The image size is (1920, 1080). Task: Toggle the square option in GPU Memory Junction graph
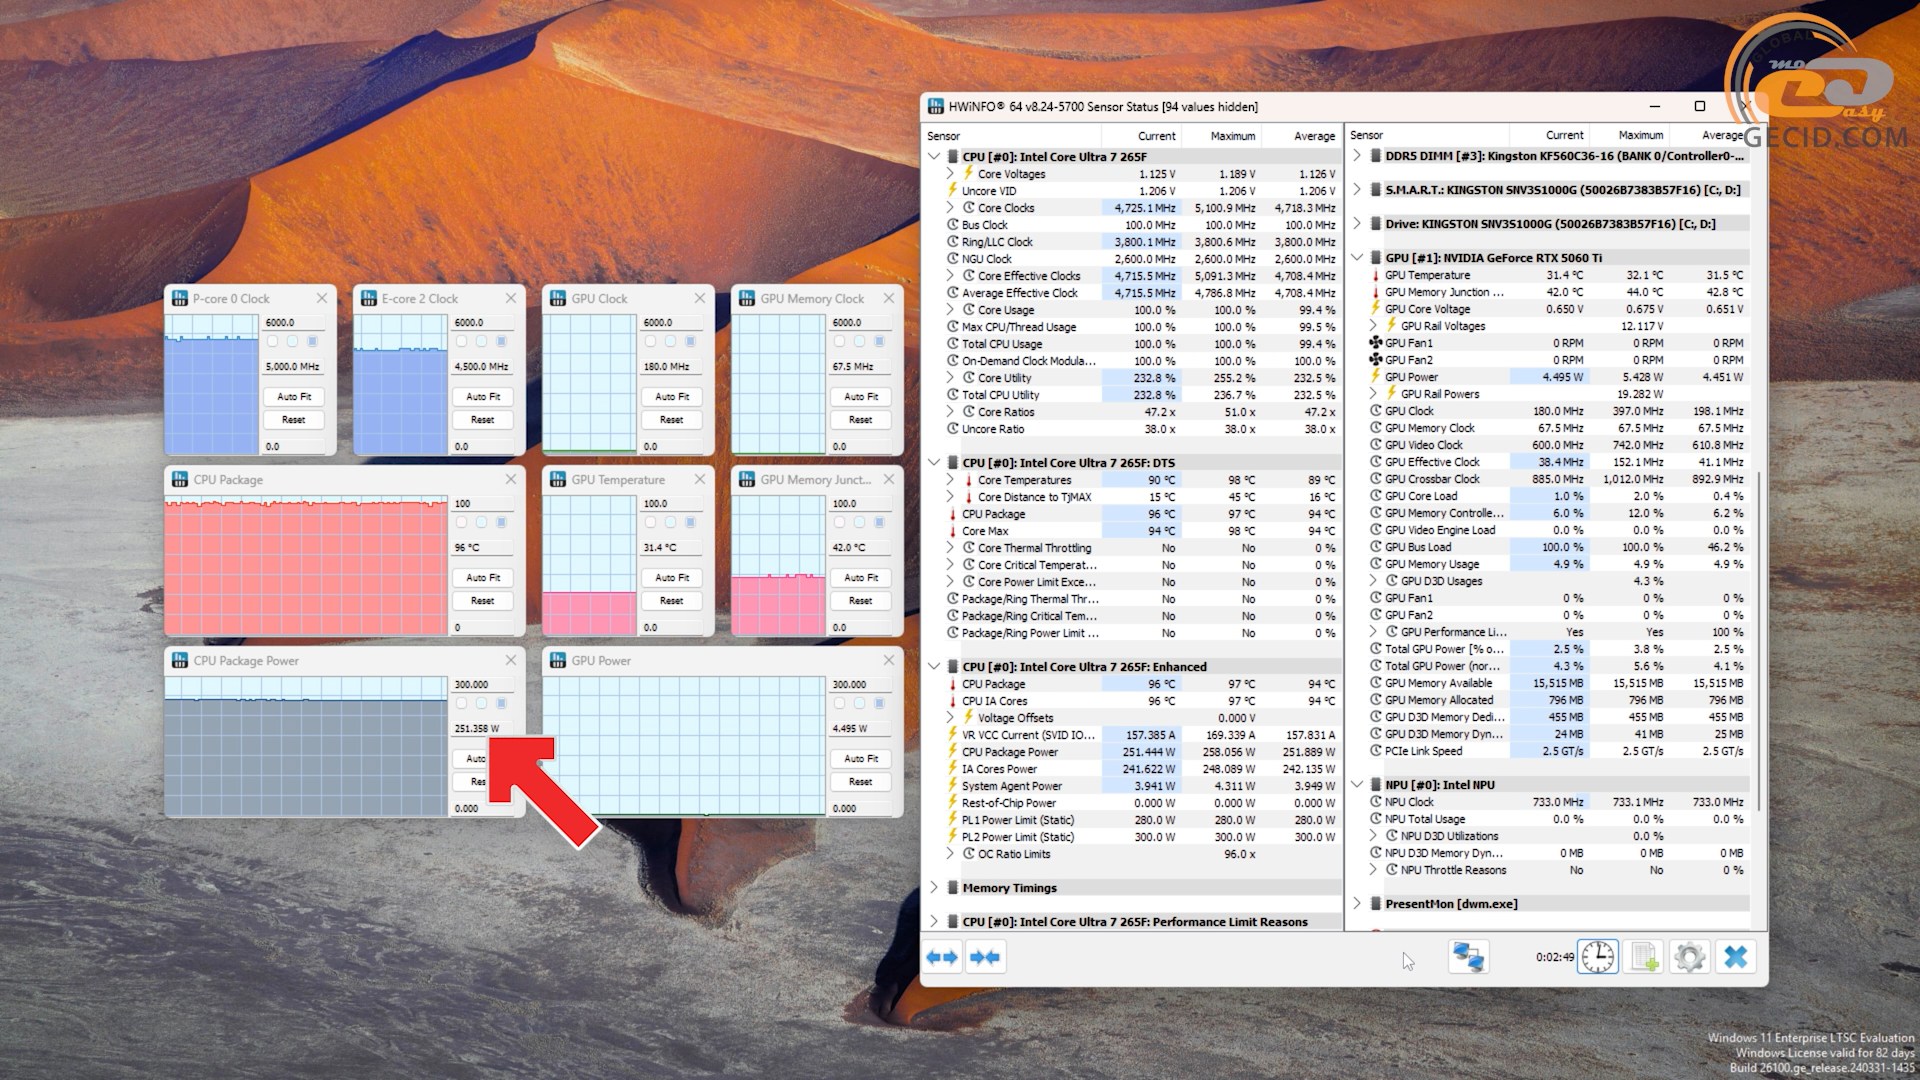pyautogui.click(x=879, y=522)
